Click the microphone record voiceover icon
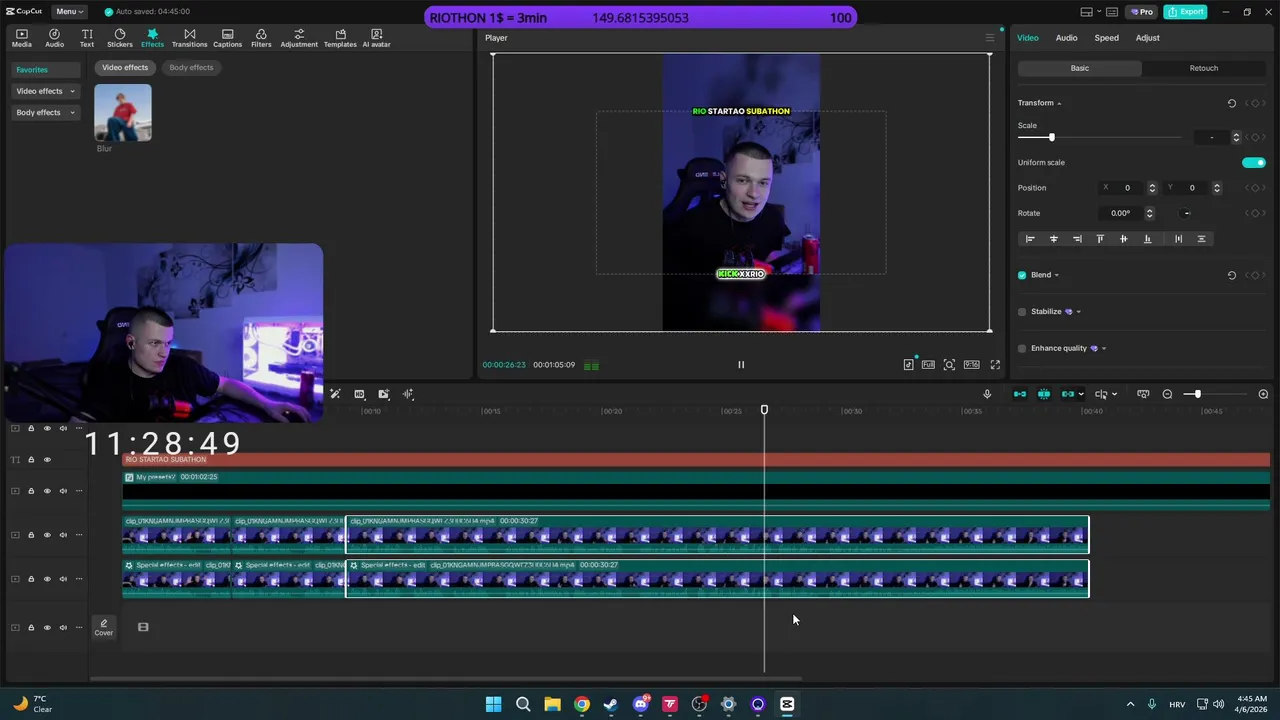Image resolution: width=1280 pixels, height=720 pixels. click(987, 394)
